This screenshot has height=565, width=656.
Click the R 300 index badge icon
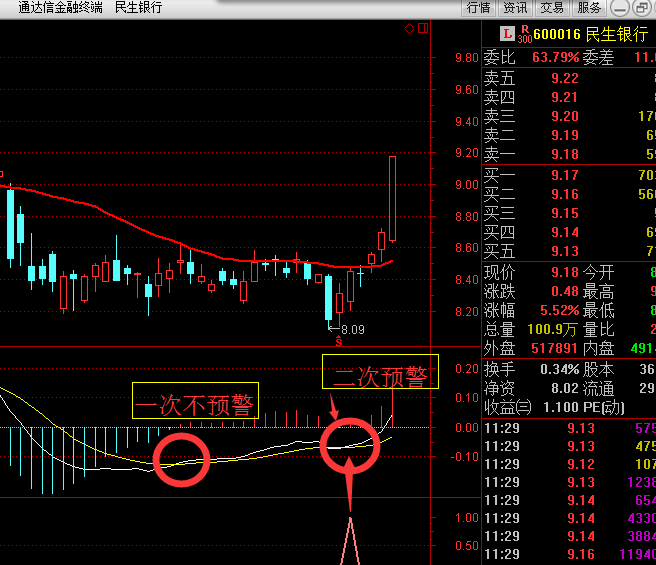coord(525,34)
